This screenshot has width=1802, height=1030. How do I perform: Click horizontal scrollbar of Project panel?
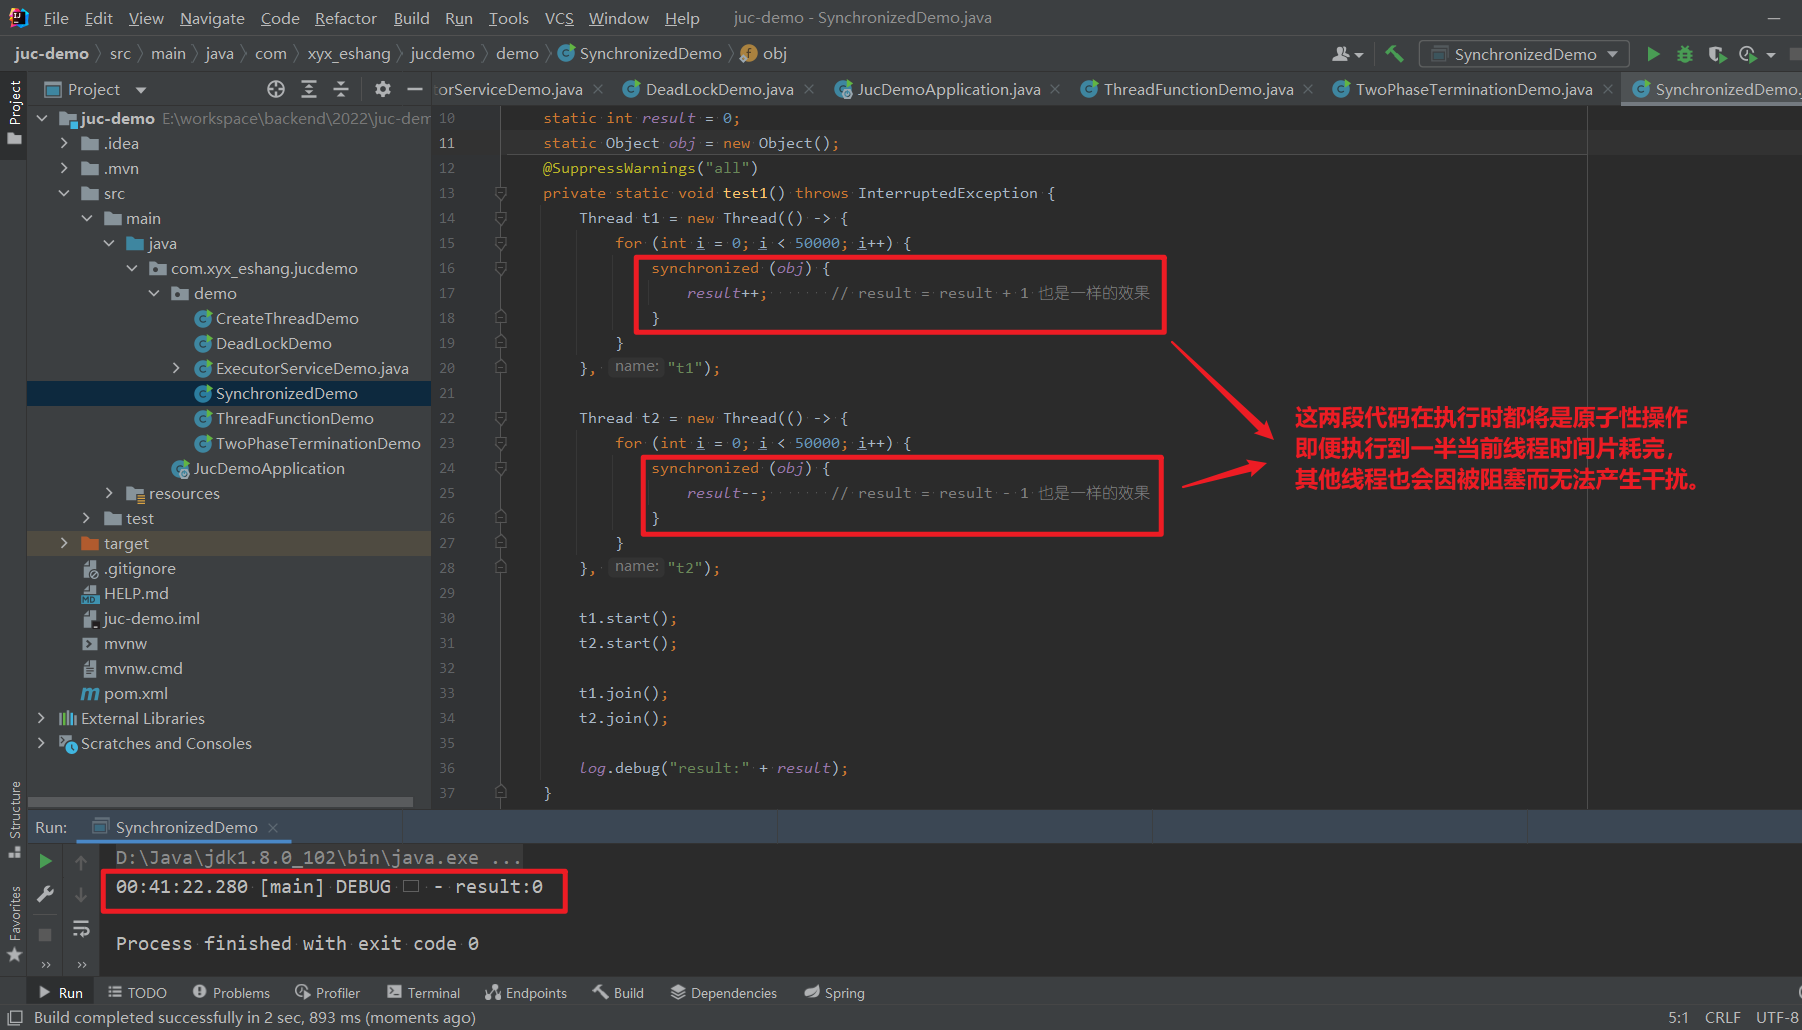tap(220, 802)
